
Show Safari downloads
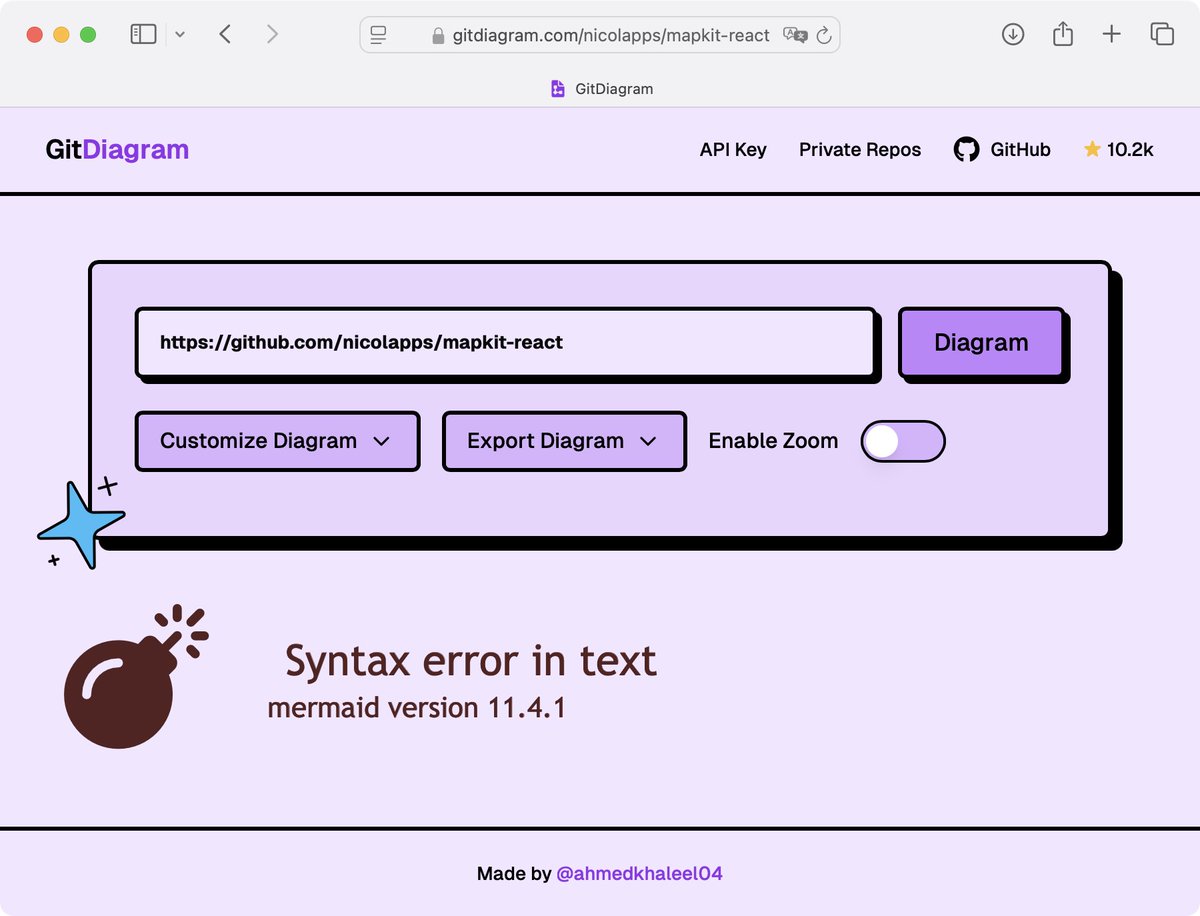[x=1013, y=34]
